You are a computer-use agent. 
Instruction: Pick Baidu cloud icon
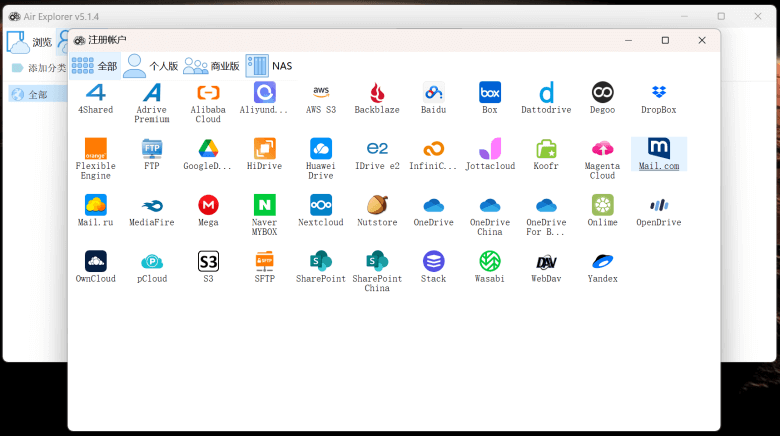point(433,93)
